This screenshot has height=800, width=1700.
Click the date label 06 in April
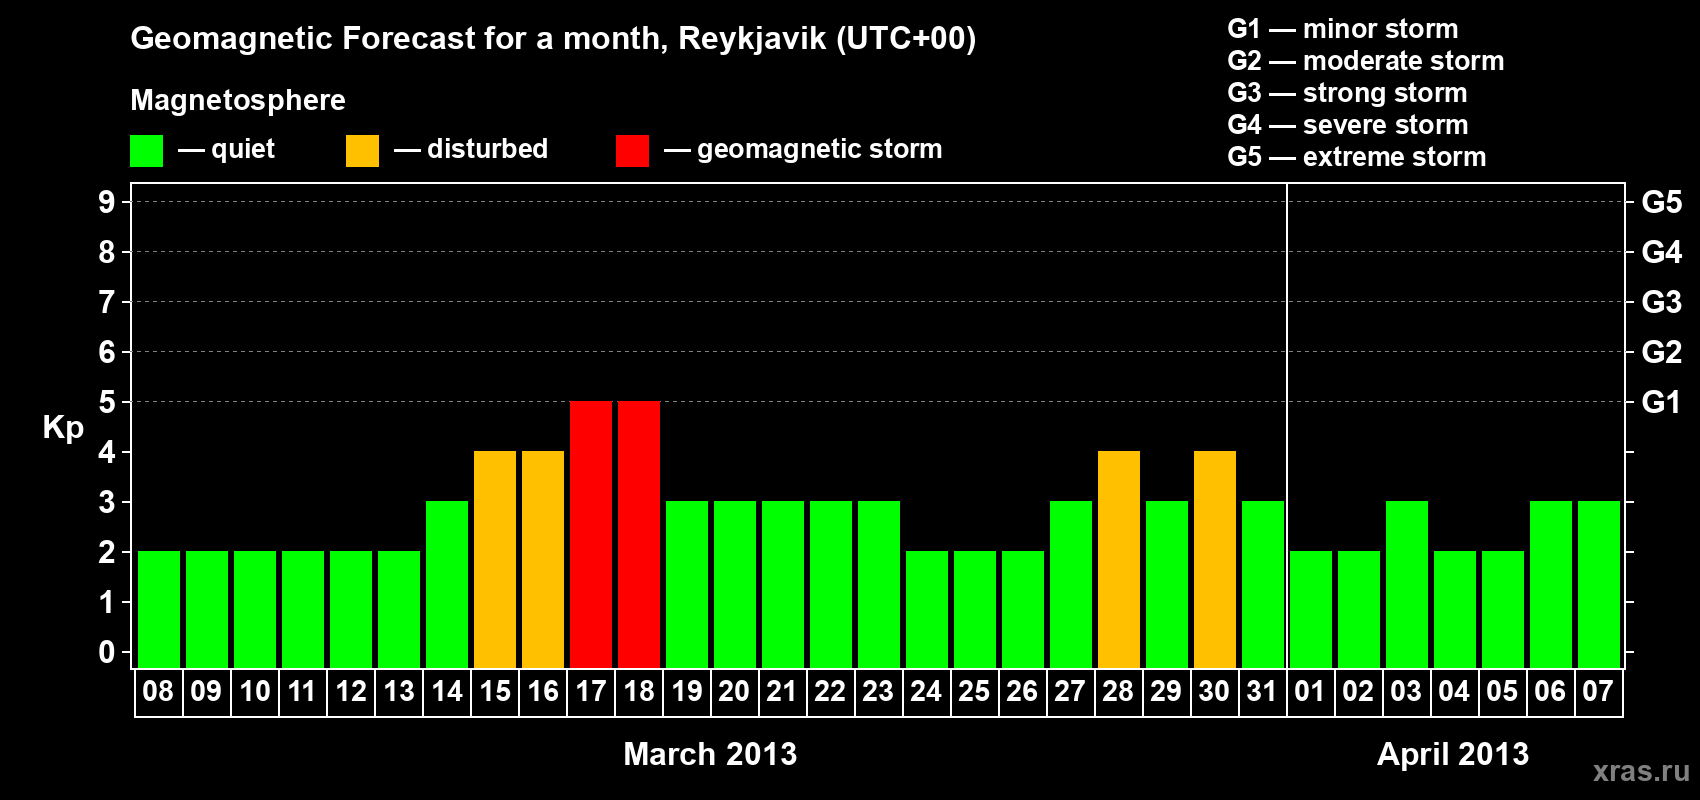point(1550,691)
